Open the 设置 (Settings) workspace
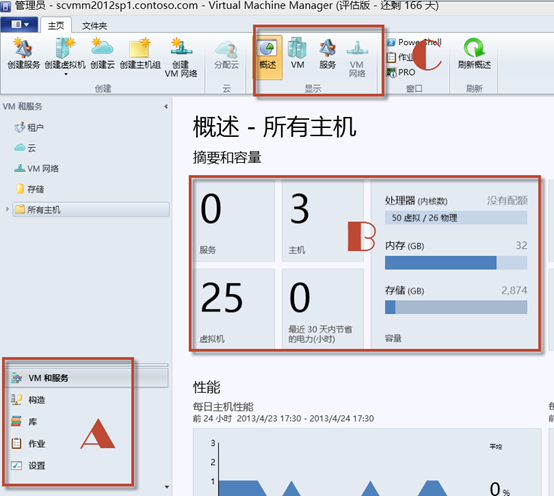This screenshot has width=554, height=496. click(x=28, y=465)
